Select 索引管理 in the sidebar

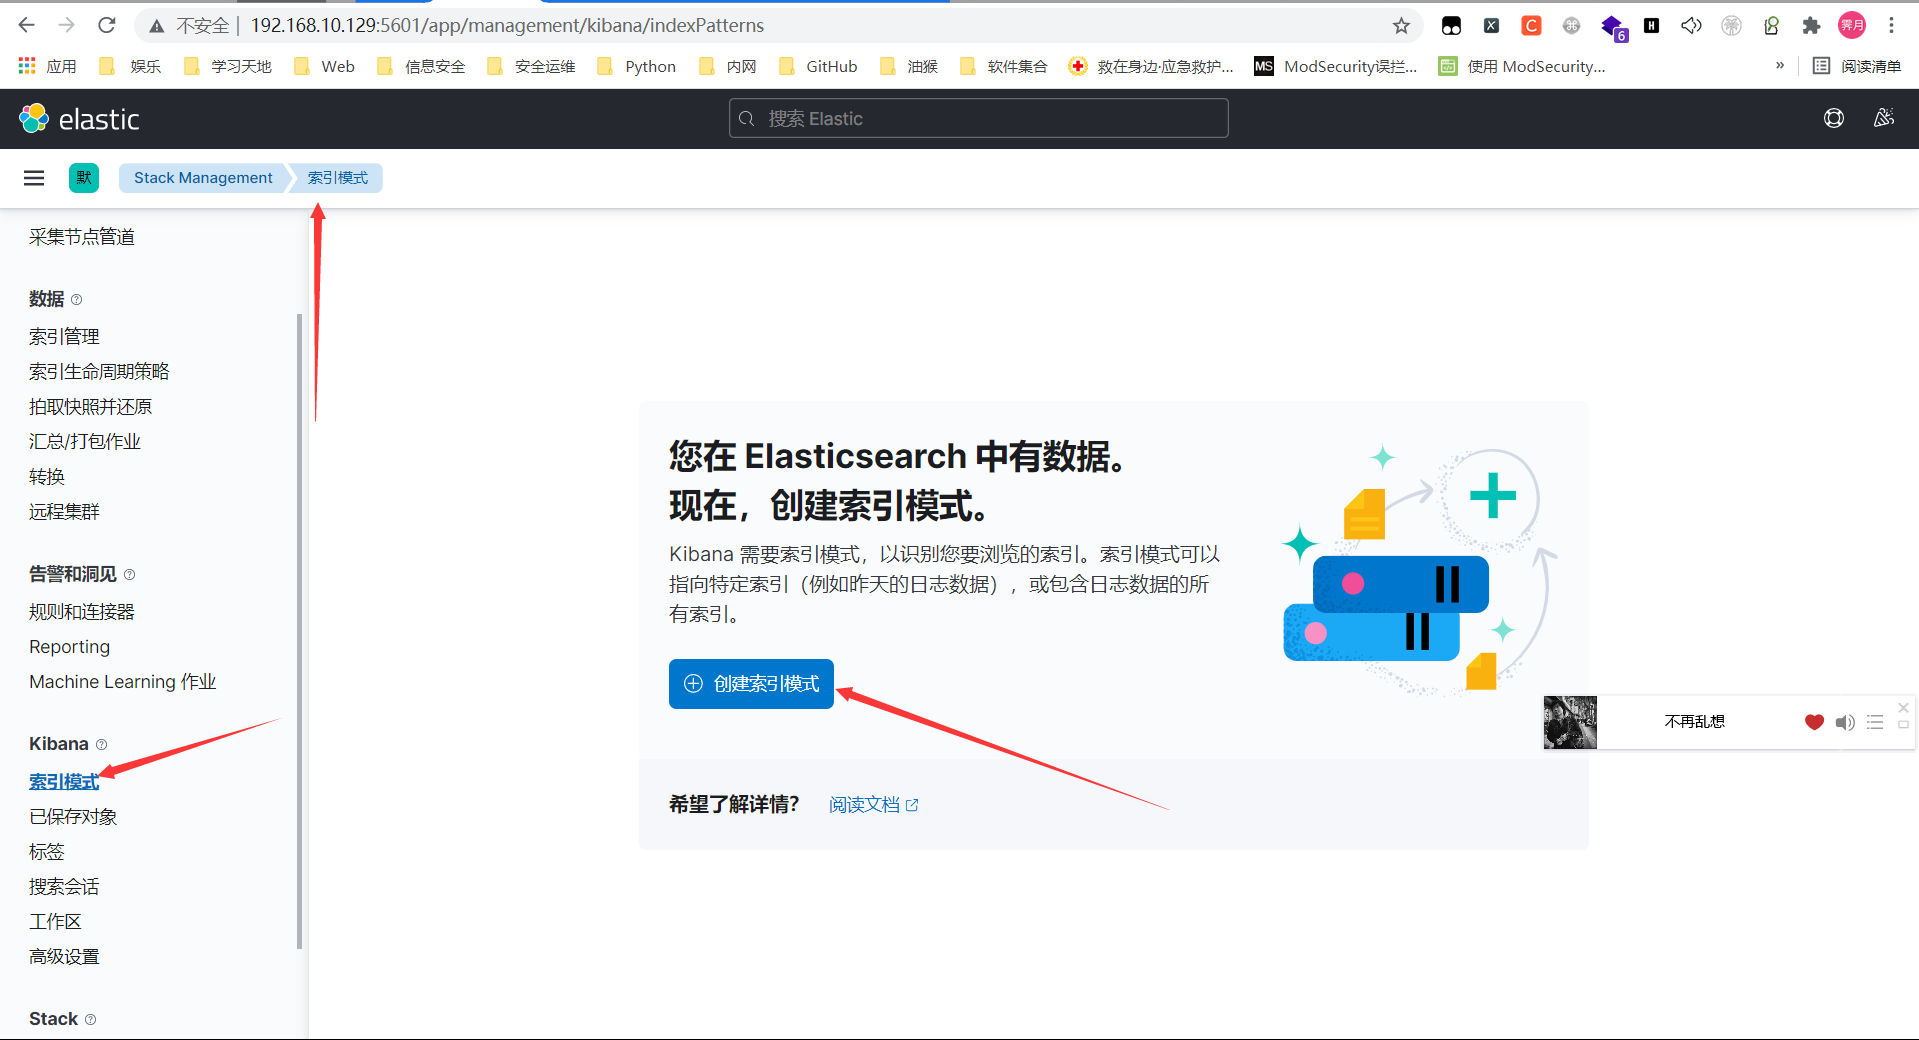[x=64, y=337]
